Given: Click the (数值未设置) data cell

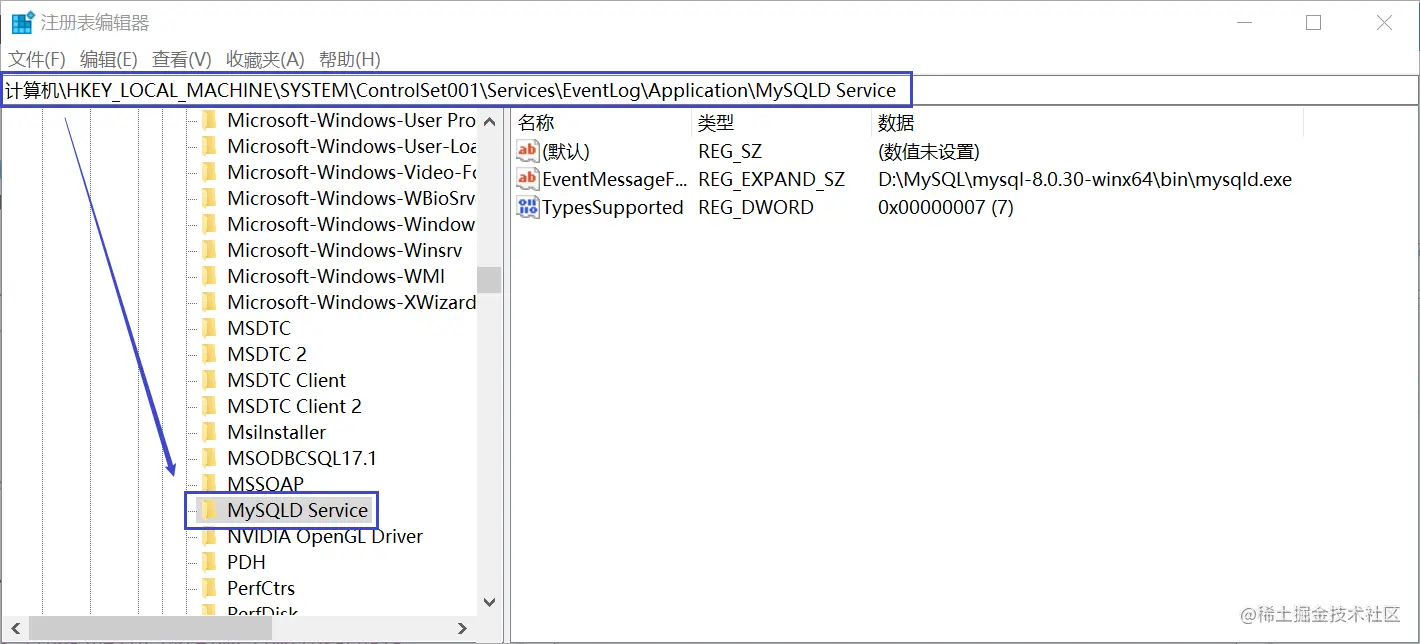Looking at the screenshot, I should (929, 151).
